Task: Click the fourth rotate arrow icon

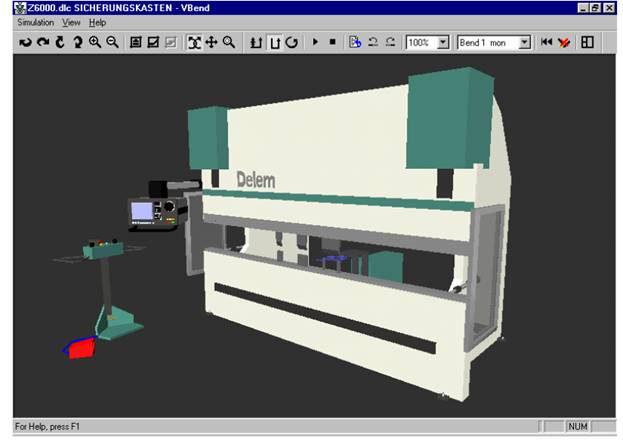Action: (77, 42)
